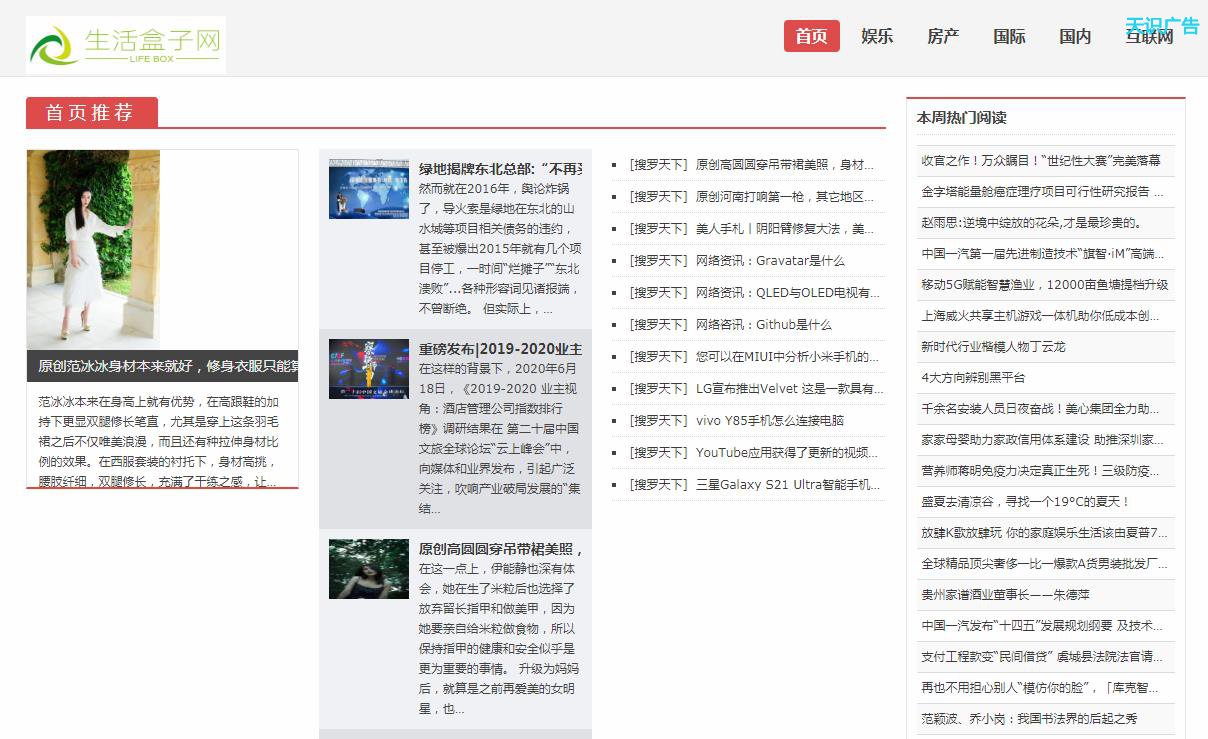Open hot read 中国一汽发布“十四五”发展规划纲要
The width and height of the screenshot is (1208, 739).
pyautogui.click(x=1042, y=625)
